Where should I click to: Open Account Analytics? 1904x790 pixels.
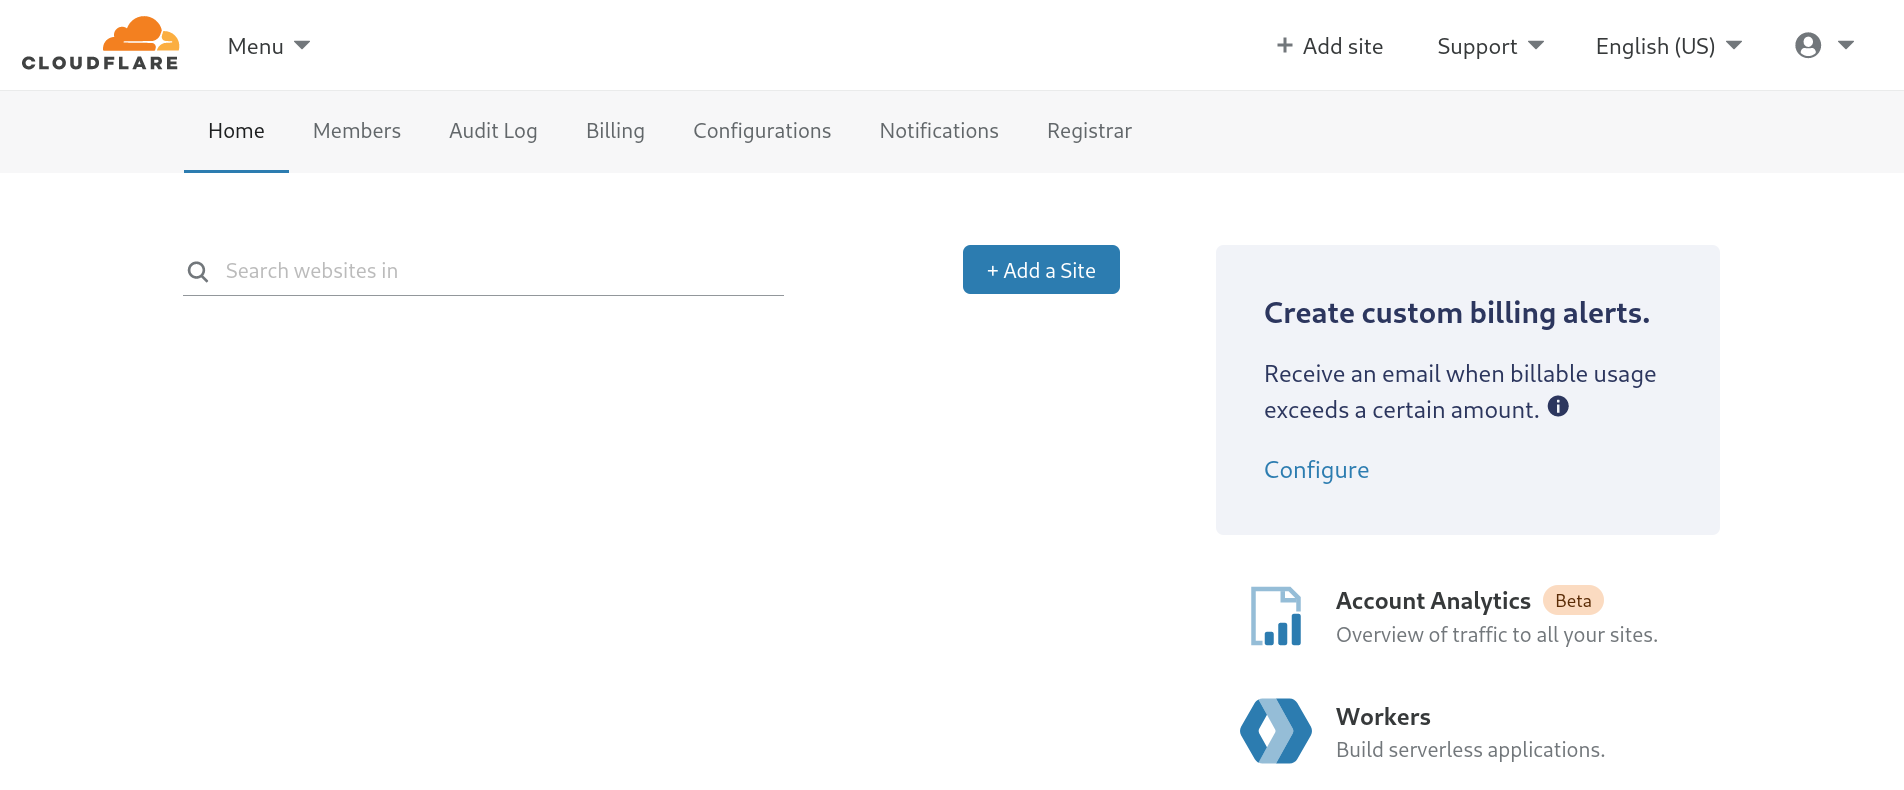(1433, 601)
